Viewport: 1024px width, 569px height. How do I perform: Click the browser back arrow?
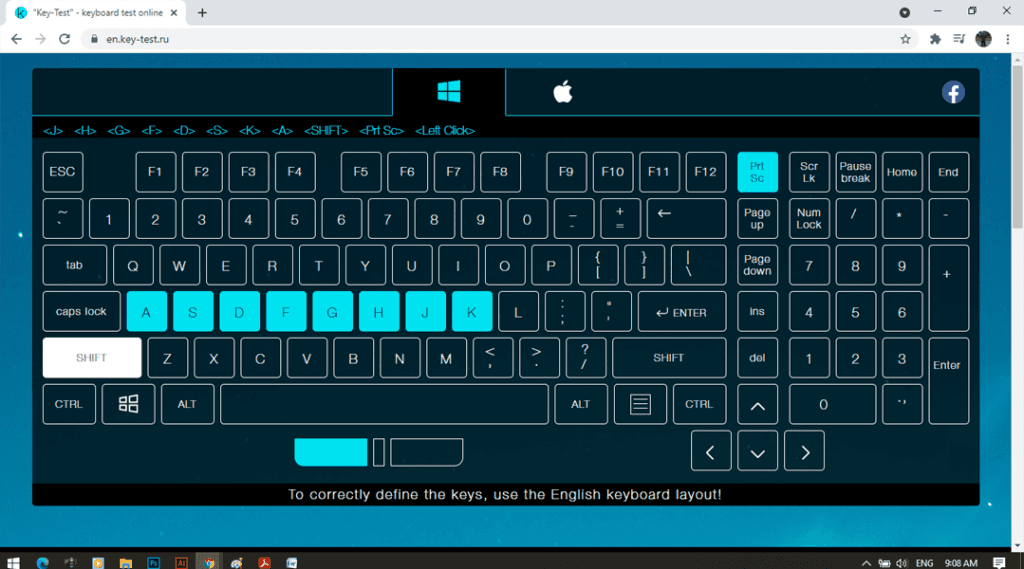click(16, 39)
